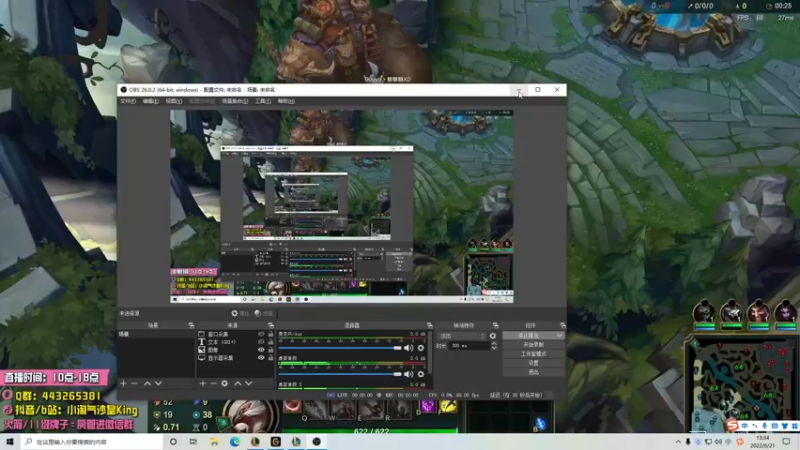
Task: Click 开始录制 (Start Recording) button
Action: click(x=533, y=345)
